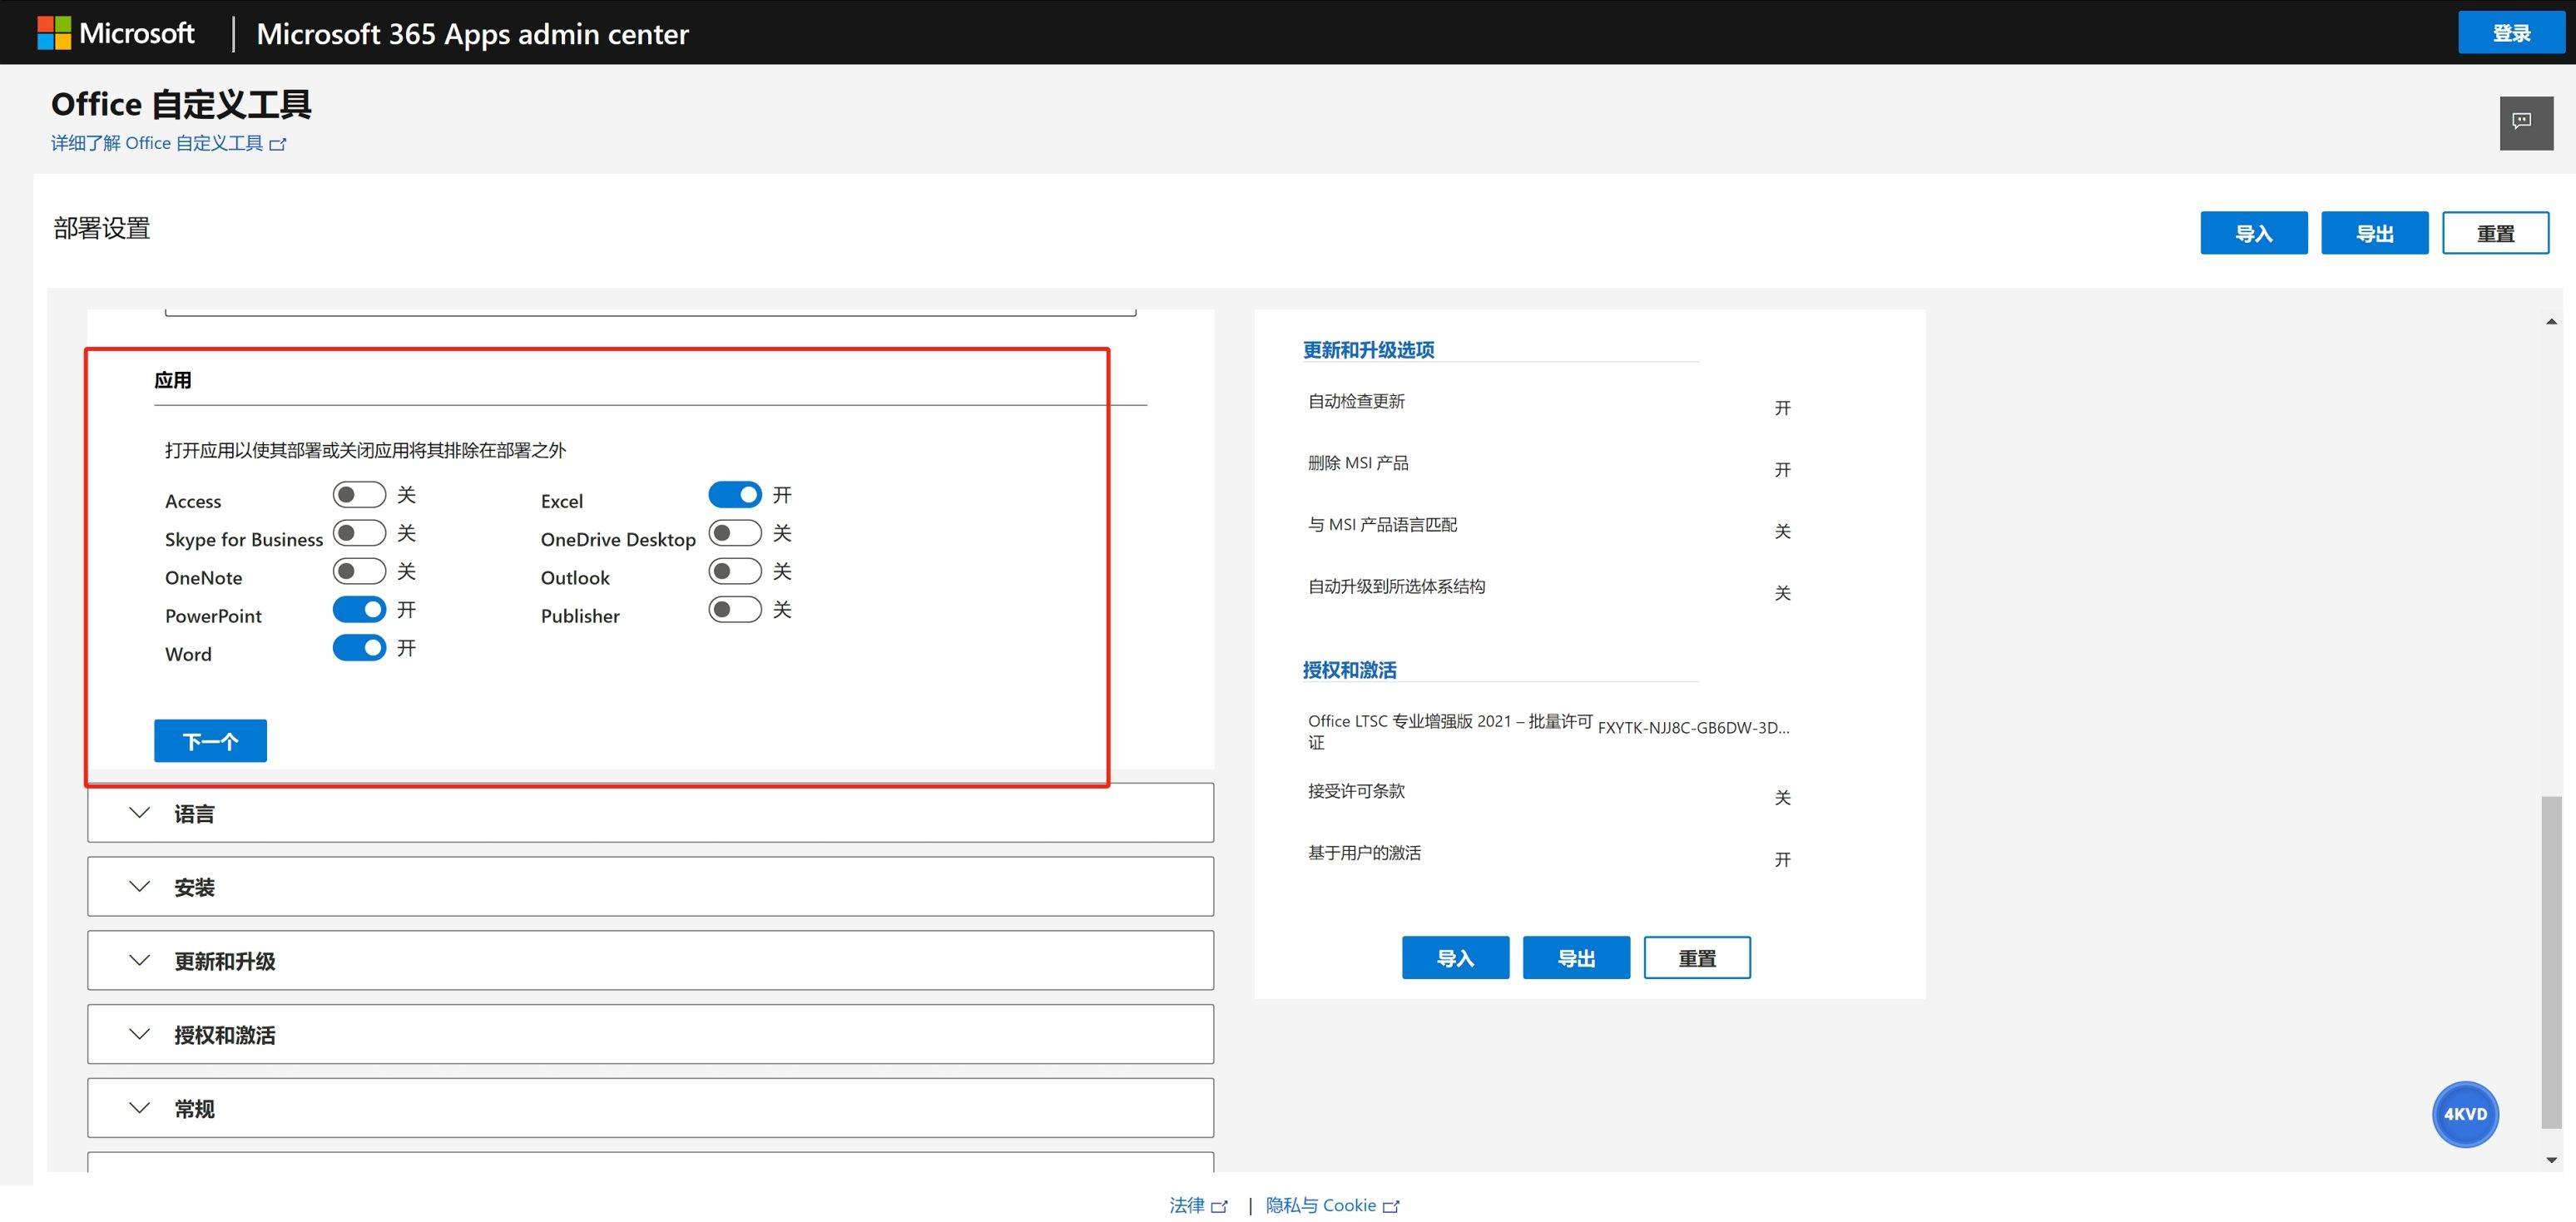Screen dimensions: 2576x1222
Task: Disable the PowerPoint toggle
Action: (359, 609)
